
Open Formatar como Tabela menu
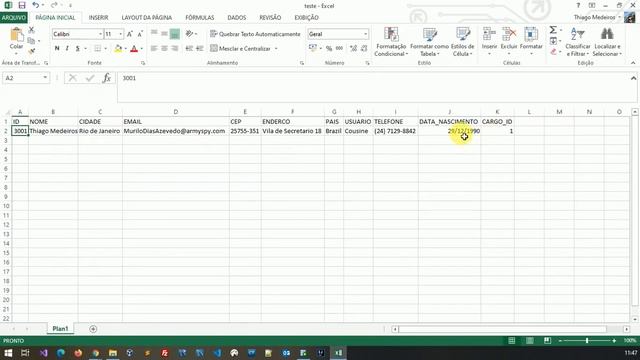[x=429, y=42]
